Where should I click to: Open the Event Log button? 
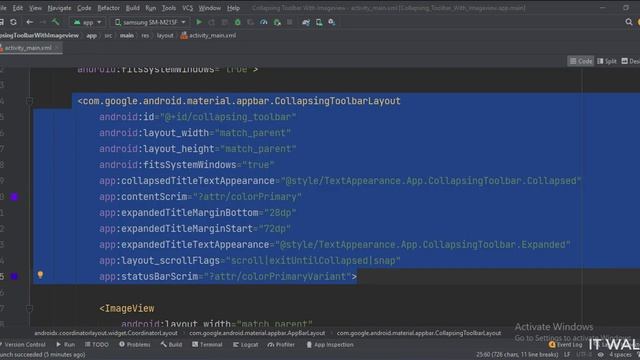tap(566, 344)
